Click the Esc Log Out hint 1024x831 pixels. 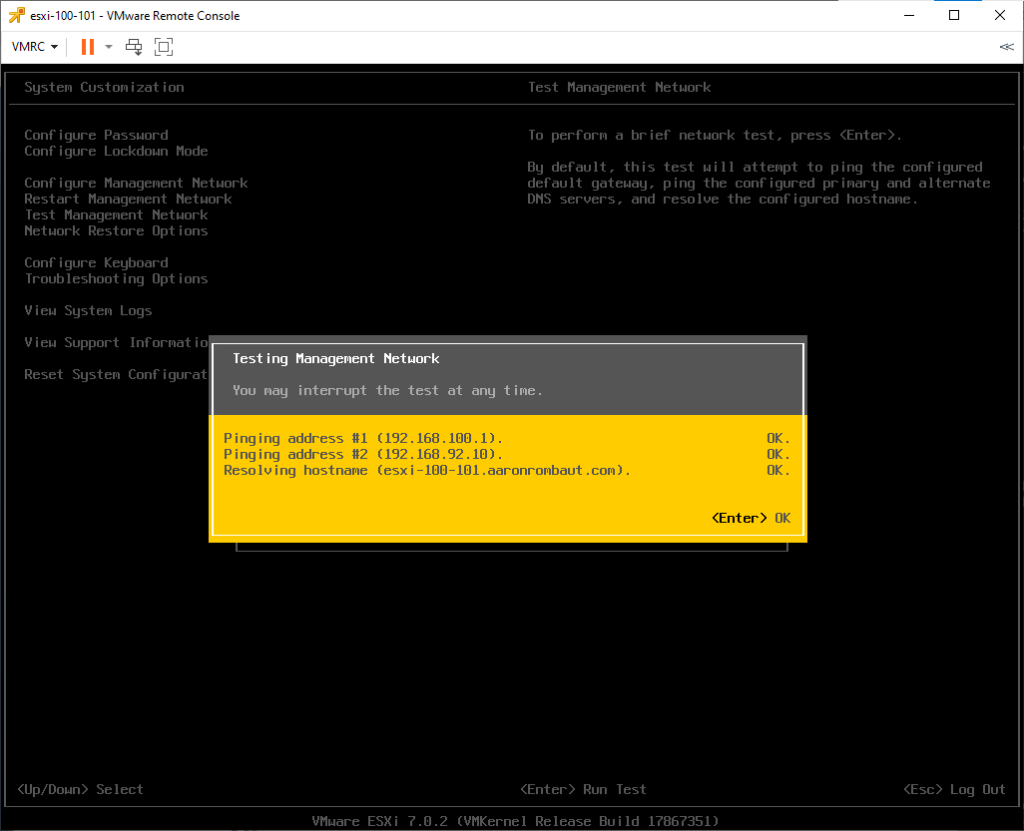point(954,789)
